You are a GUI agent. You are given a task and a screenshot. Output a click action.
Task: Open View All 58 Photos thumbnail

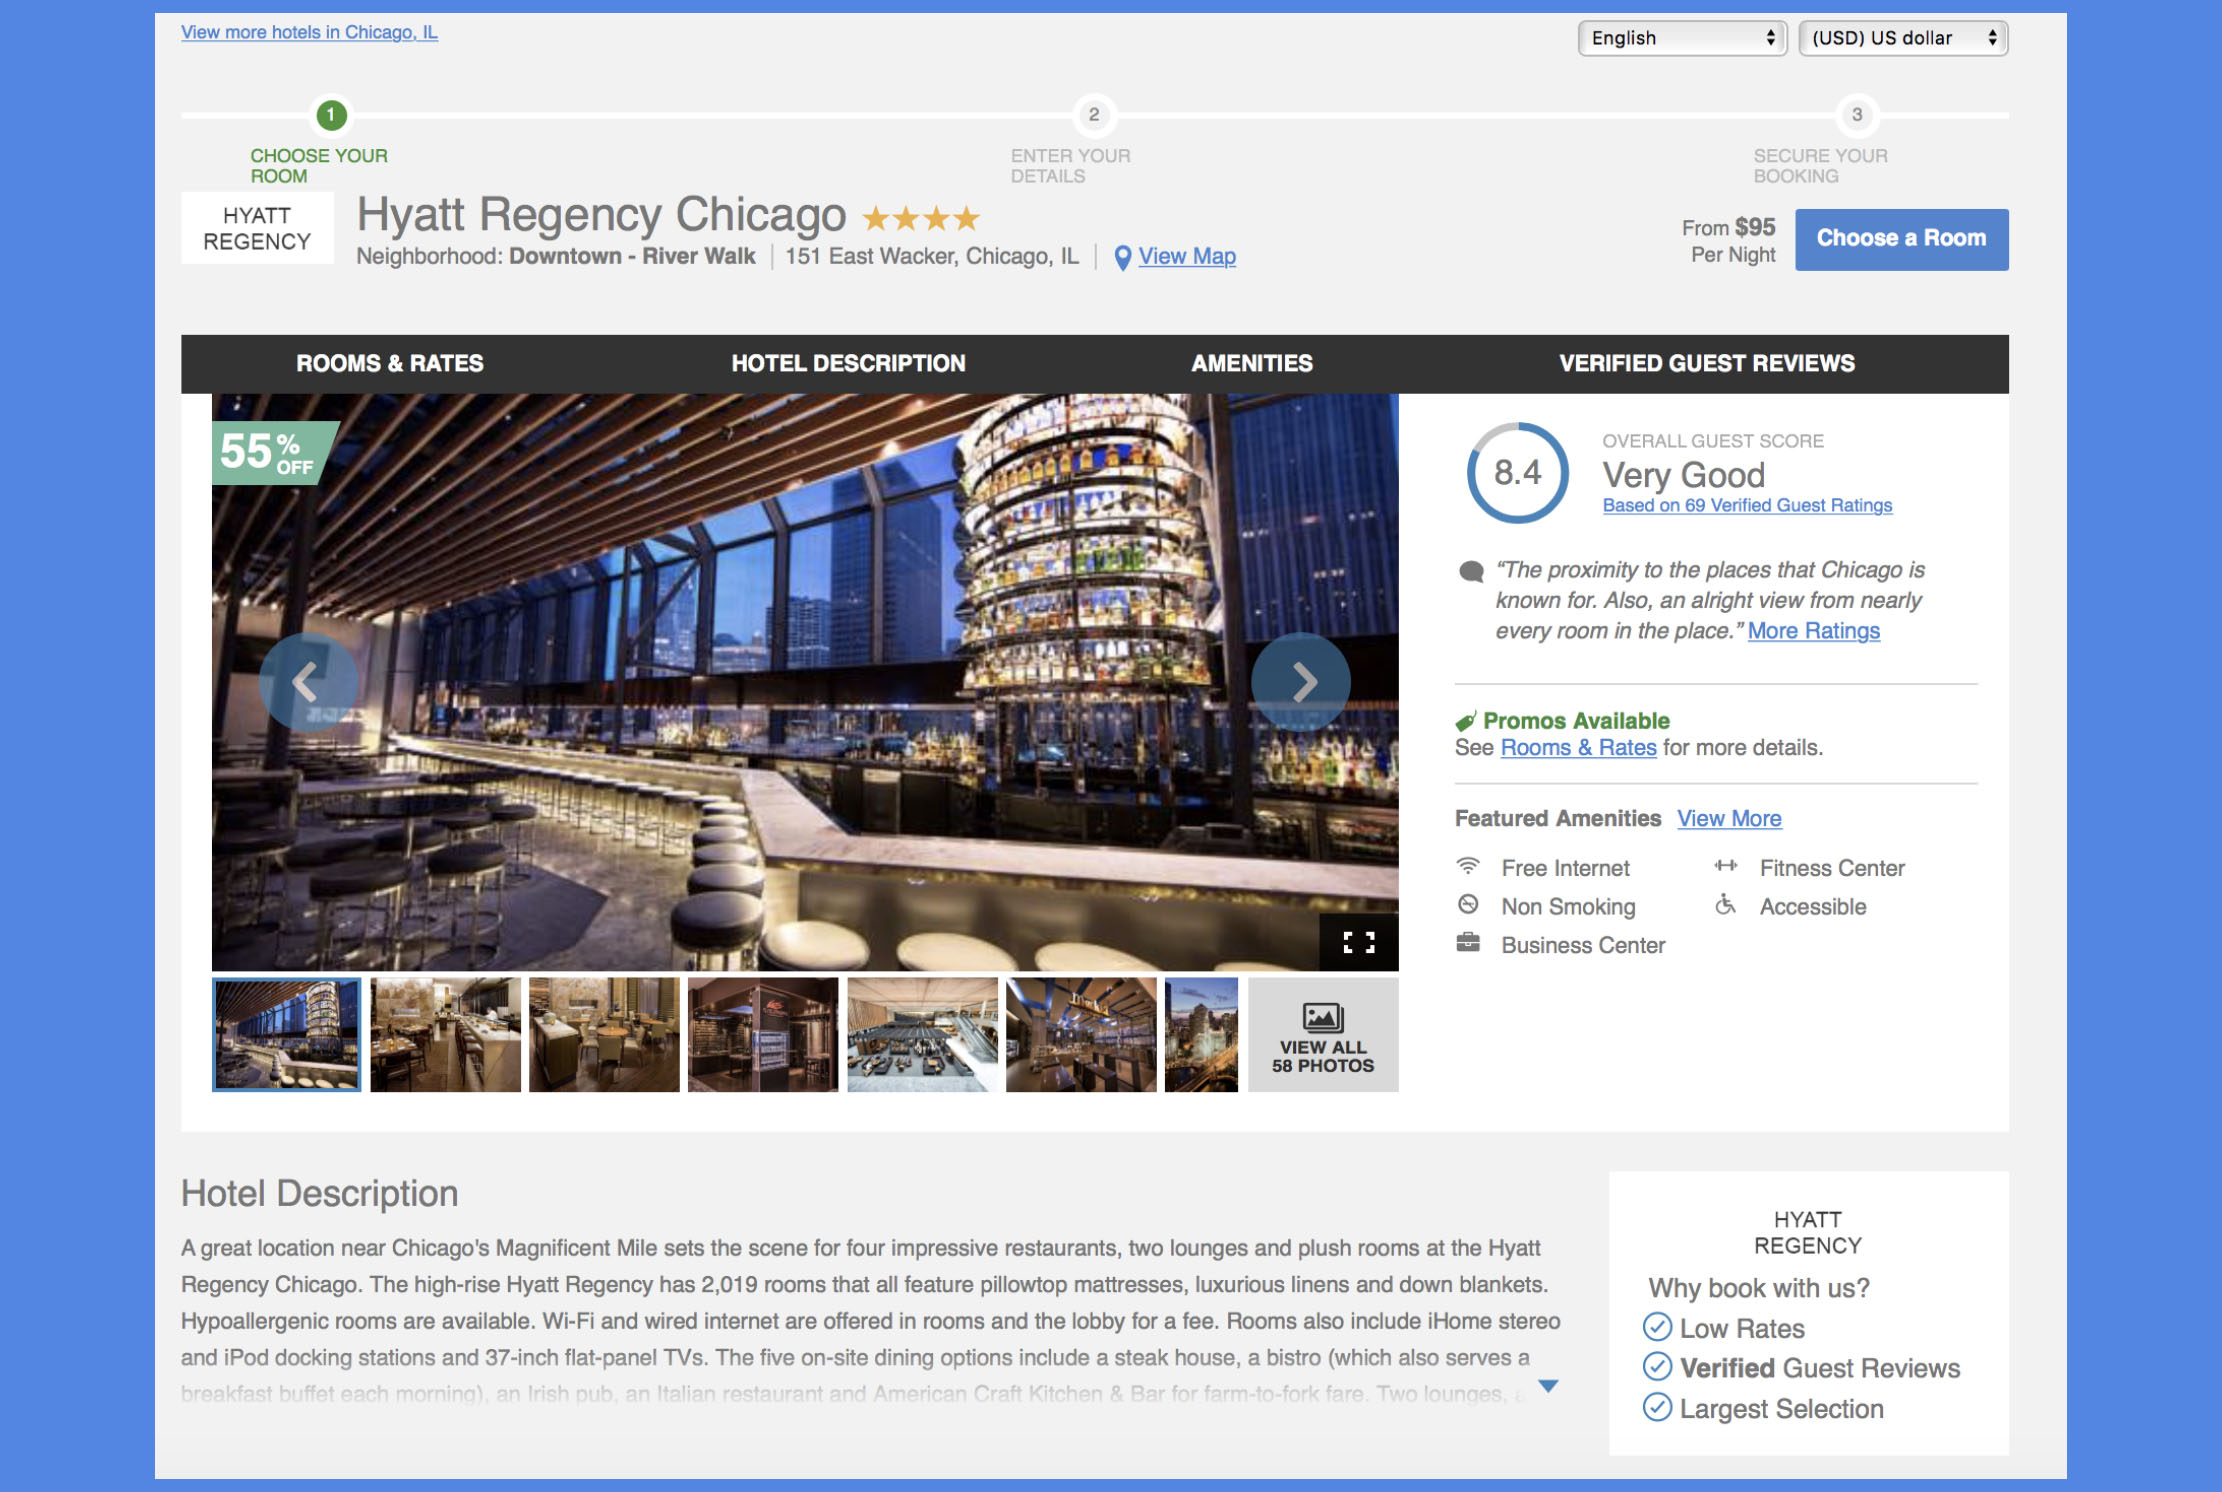click(1322, 1034)
